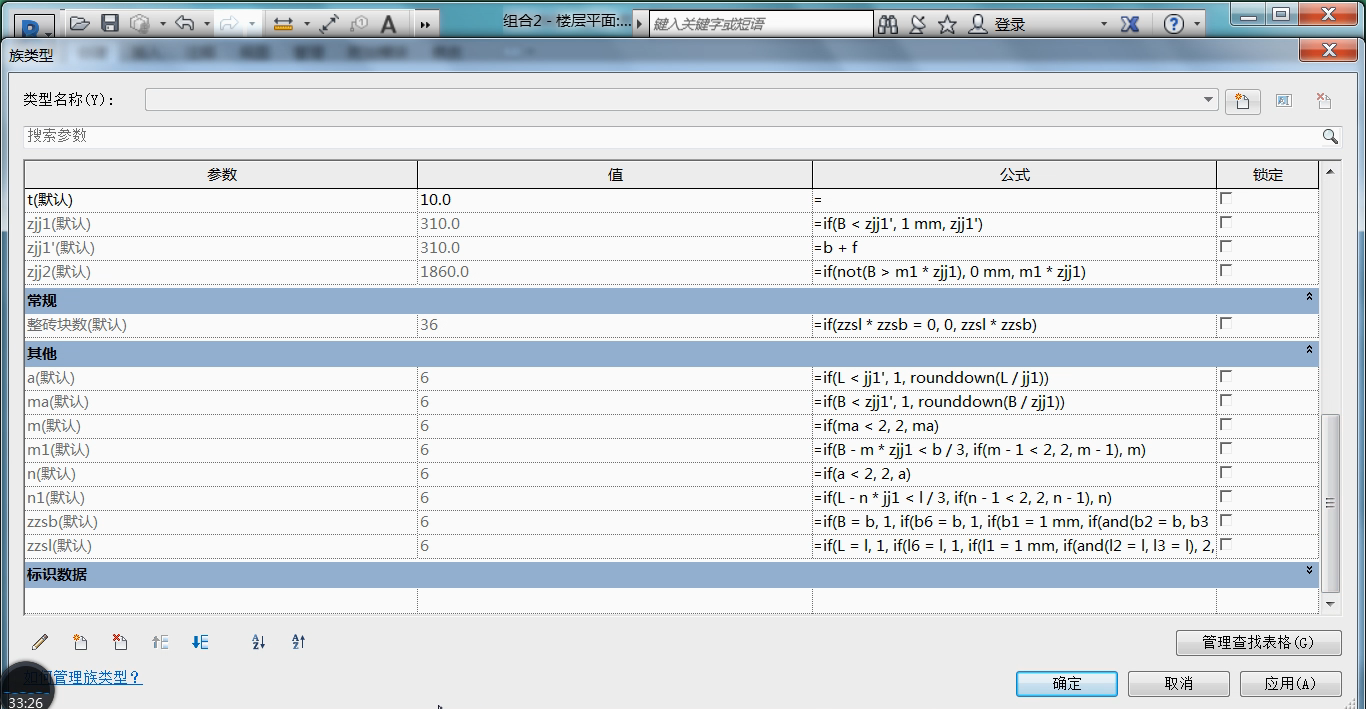1366x709 pixels.
Task: Click the vertical scrollbar thumb of the table
Action: 1330,503
